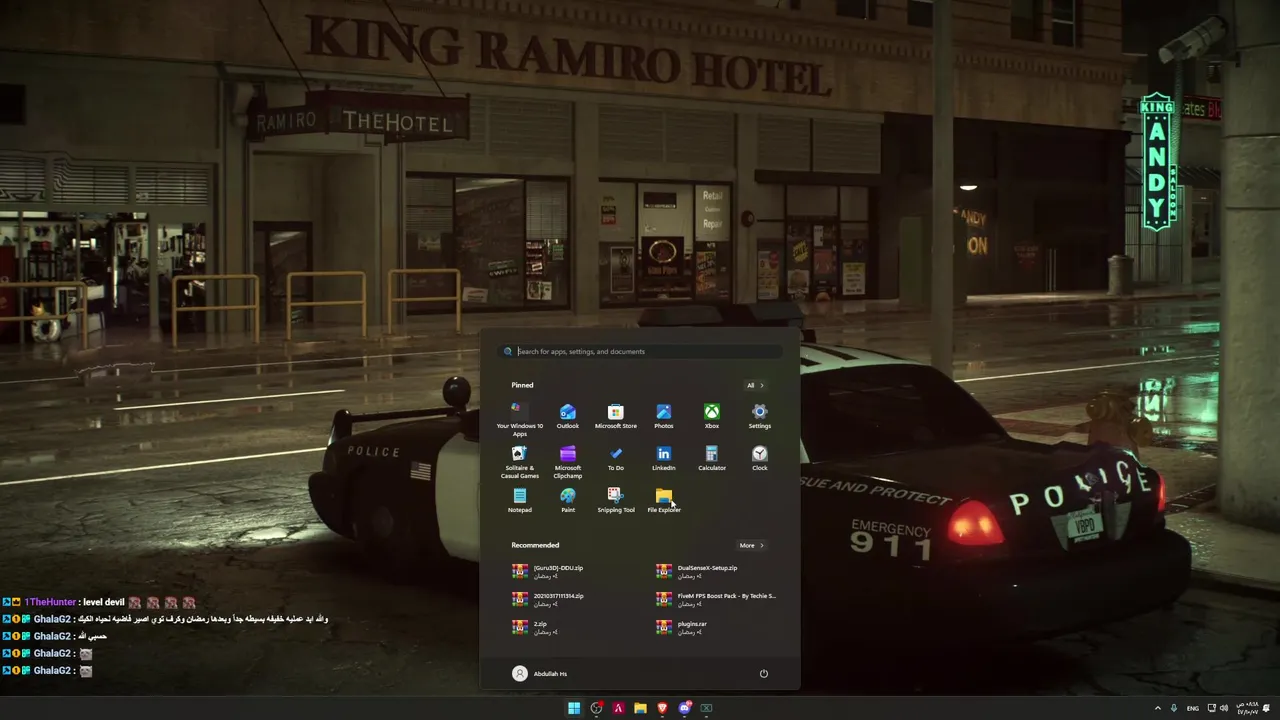
Task: Launch the Xbox app
Action: (x=712, y=417)
